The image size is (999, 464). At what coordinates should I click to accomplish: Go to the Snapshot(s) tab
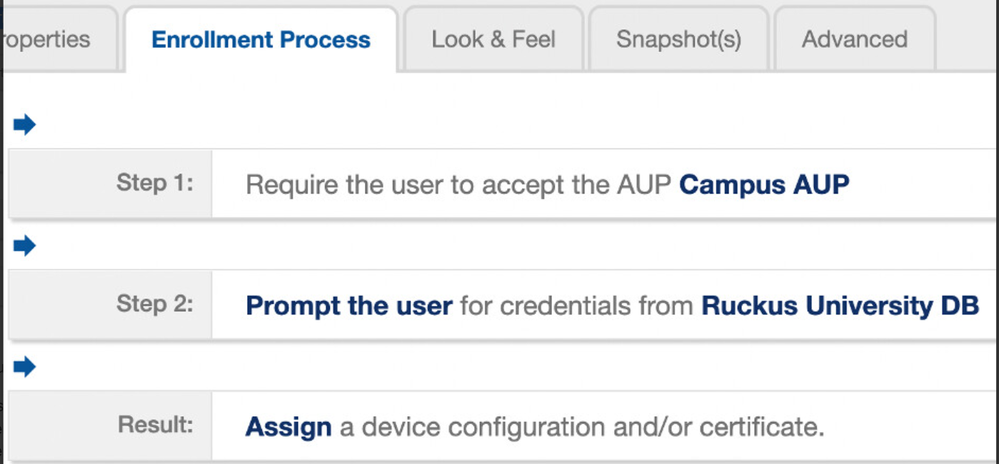point(678,40)
